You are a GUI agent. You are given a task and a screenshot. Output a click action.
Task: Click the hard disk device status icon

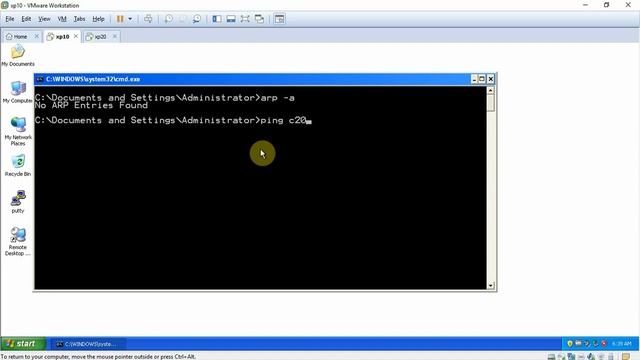(x=551, y=357)
